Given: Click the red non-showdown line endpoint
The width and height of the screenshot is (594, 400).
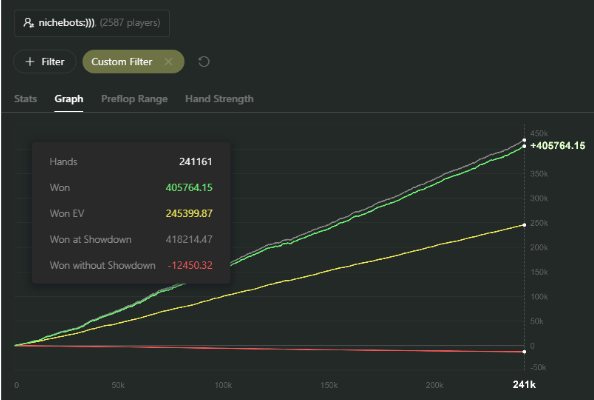Looking at the screenshot, I should [x=524, y=352].
